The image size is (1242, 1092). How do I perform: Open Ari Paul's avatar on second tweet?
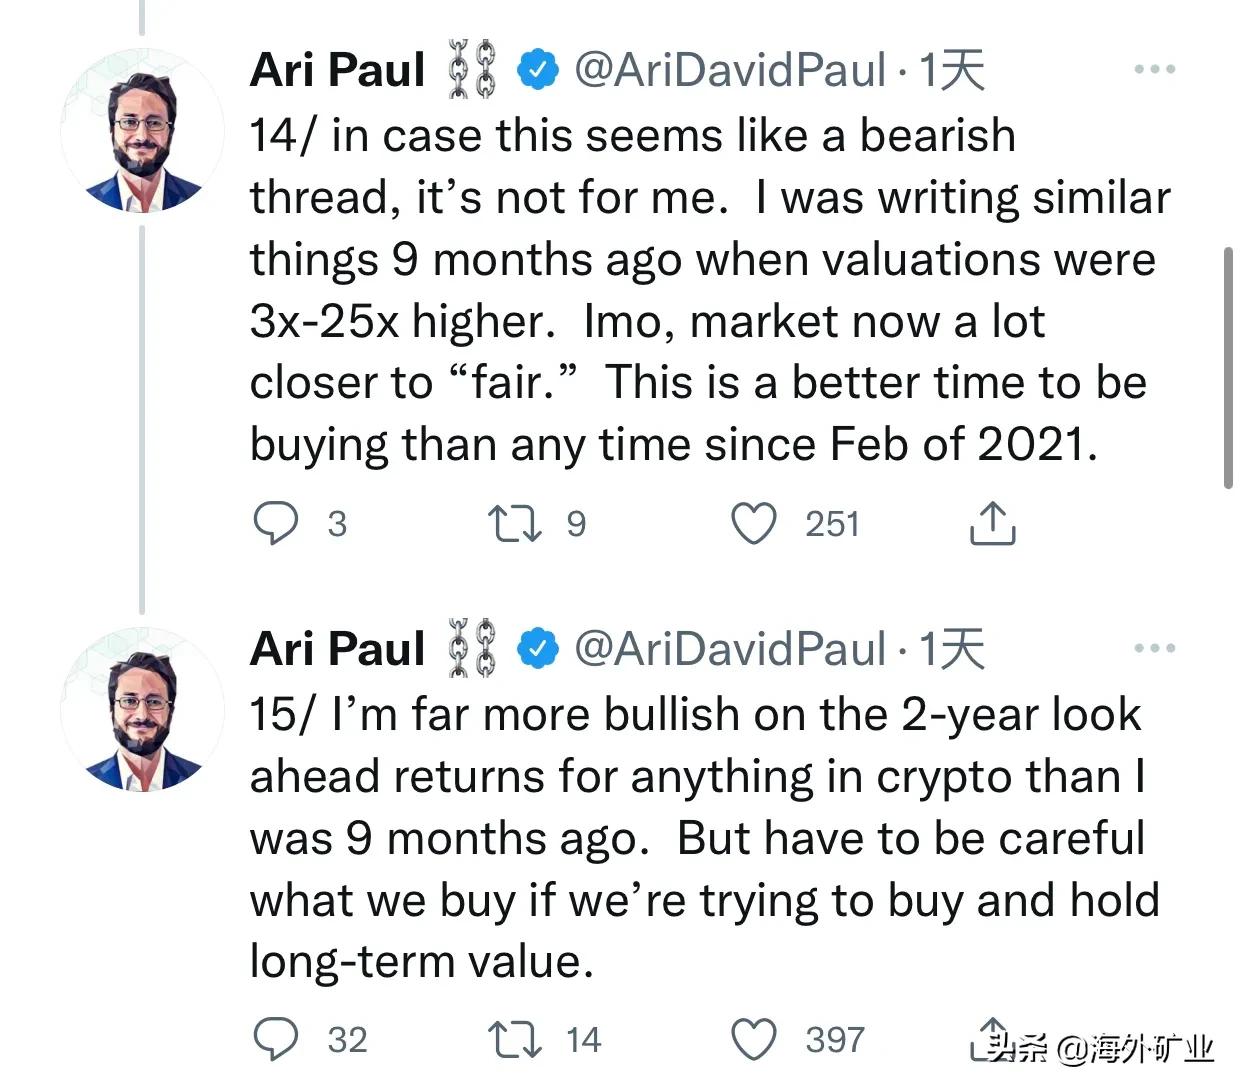[x=142, y=710]
